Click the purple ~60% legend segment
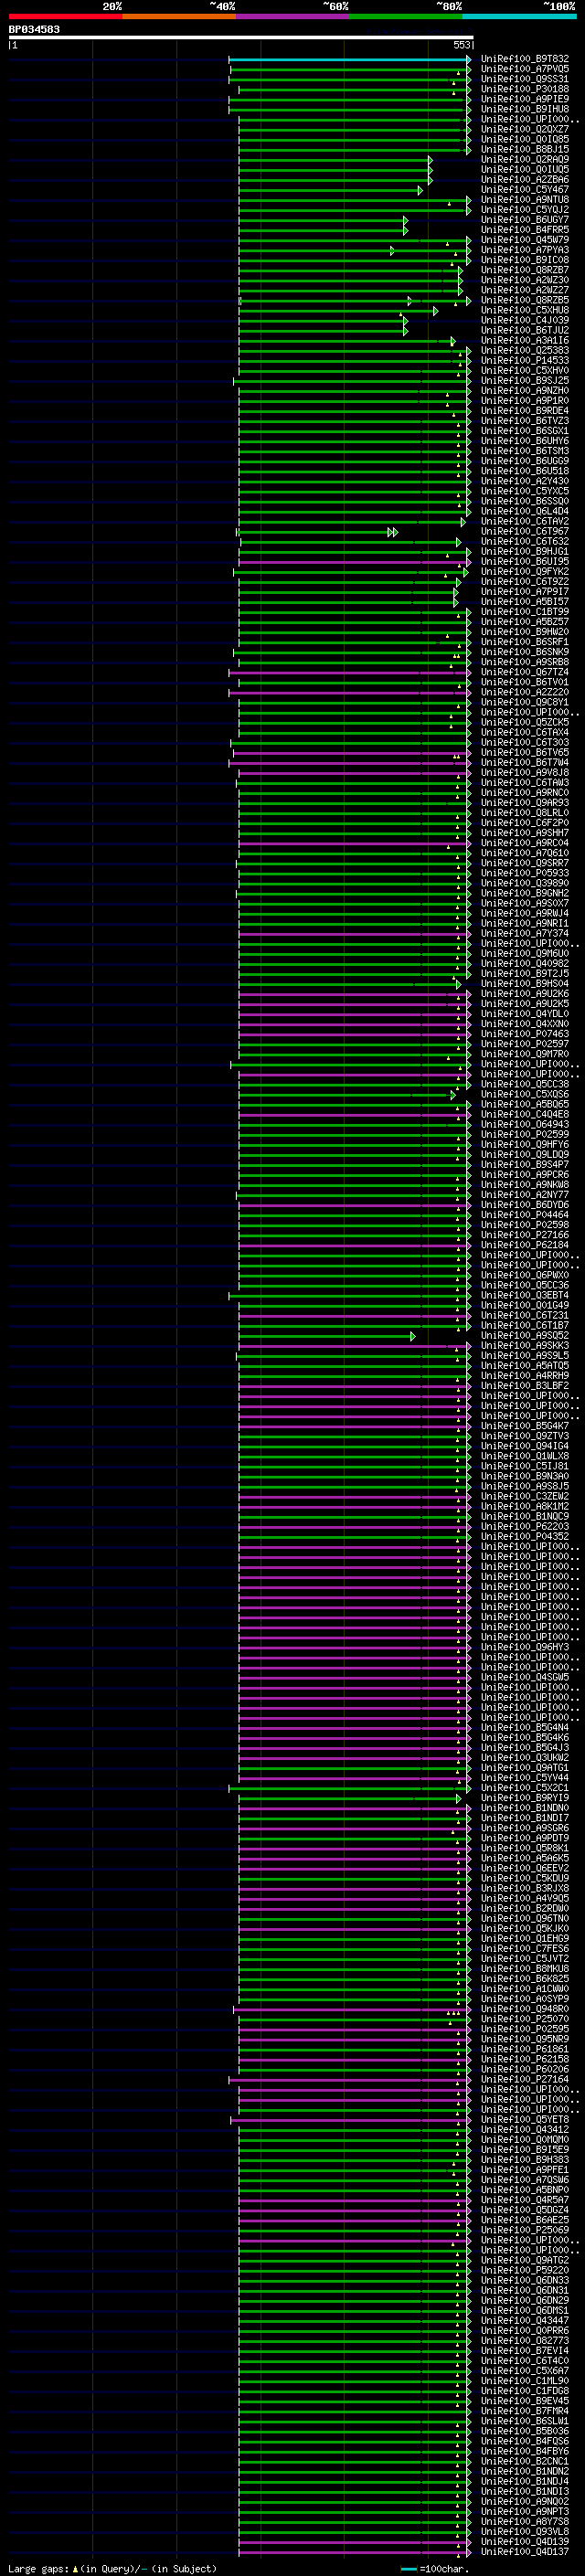 (x=292, y=16)
